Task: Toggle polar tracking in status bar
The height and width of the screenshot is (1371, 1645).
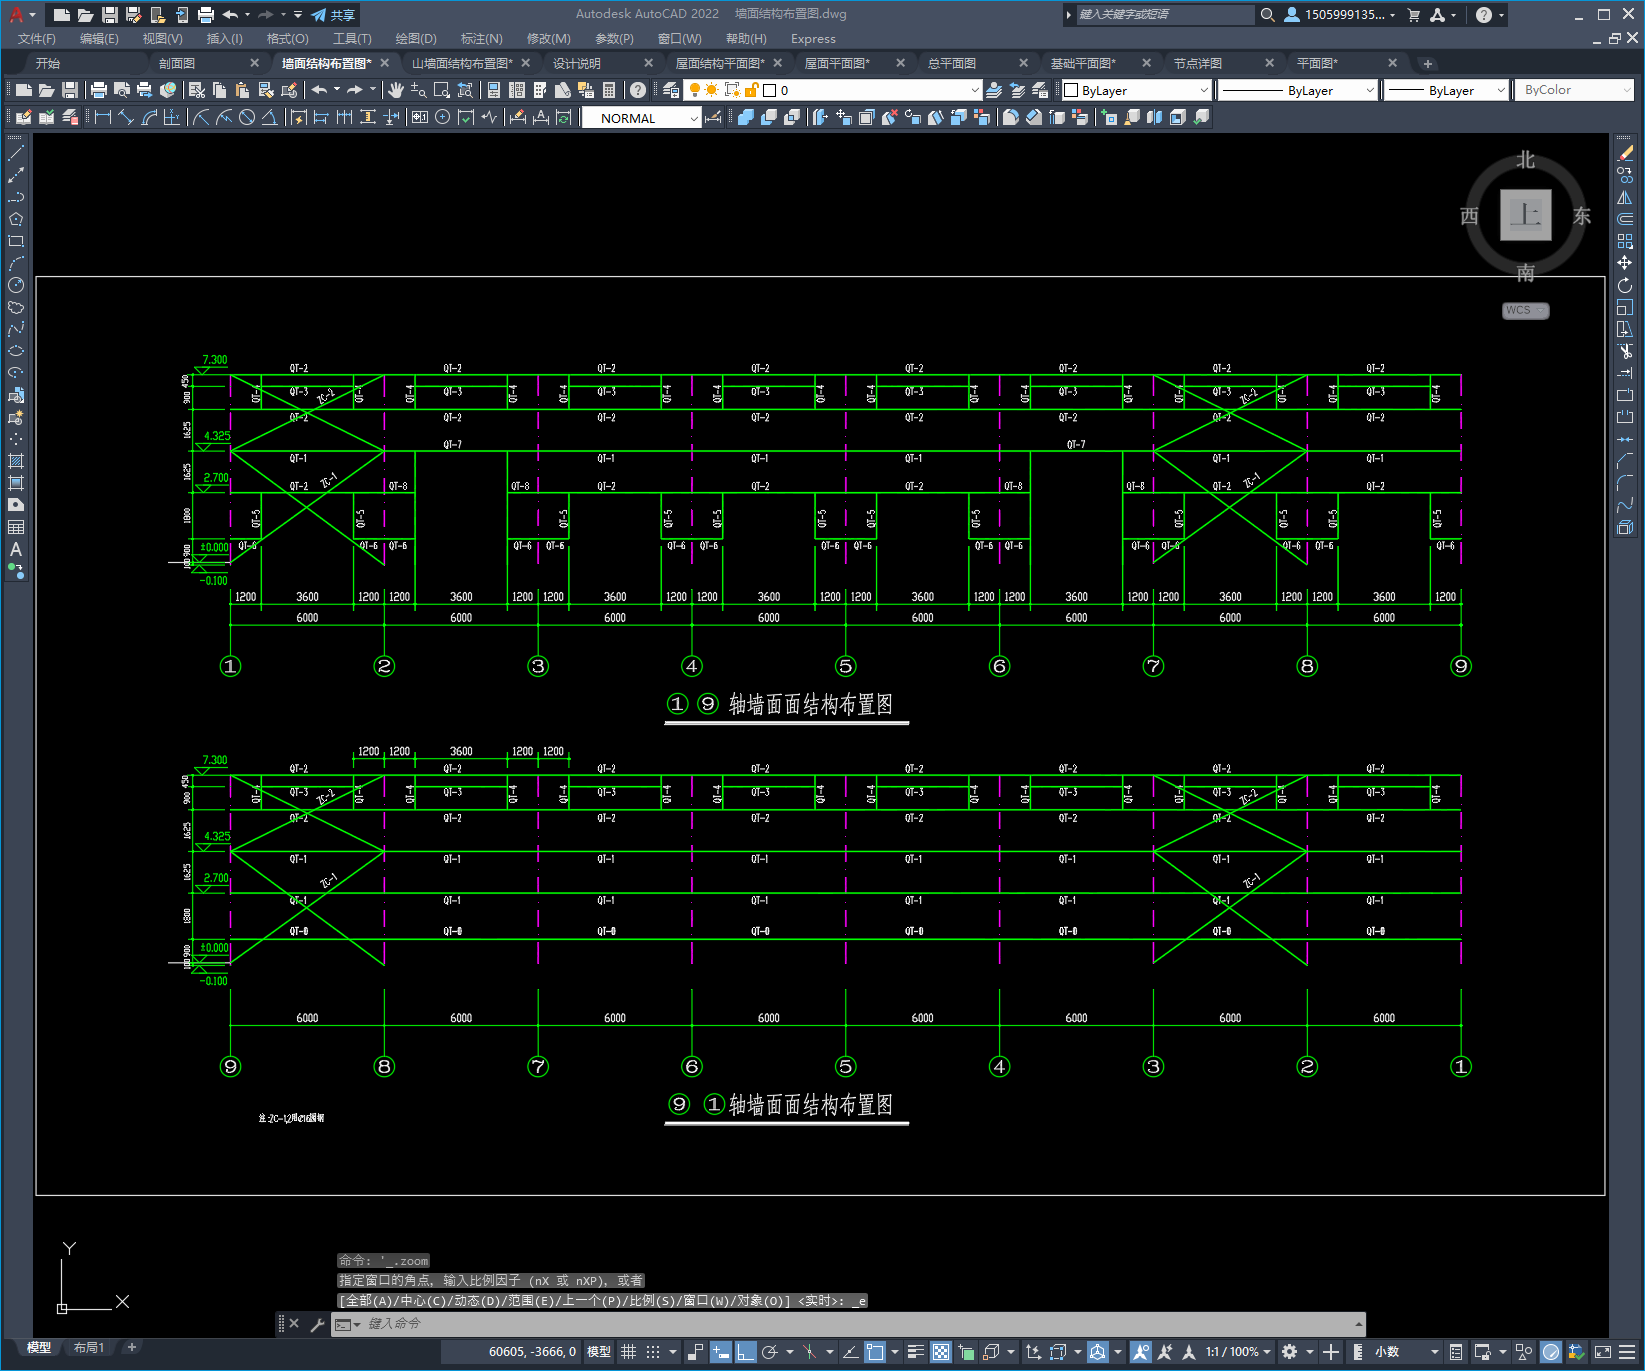Action: click(770, 1352)
